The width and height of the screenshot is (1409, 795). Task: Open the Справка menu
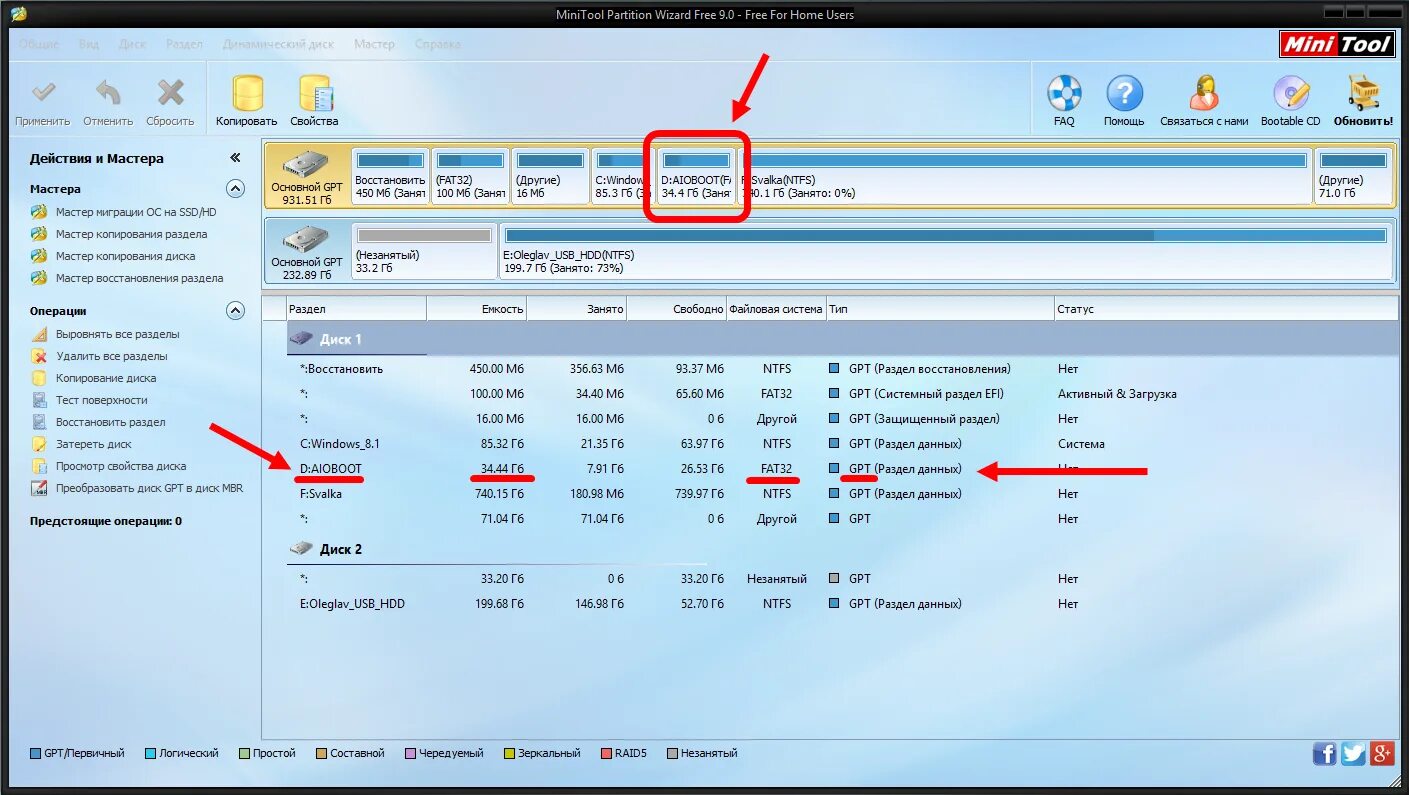437,44
